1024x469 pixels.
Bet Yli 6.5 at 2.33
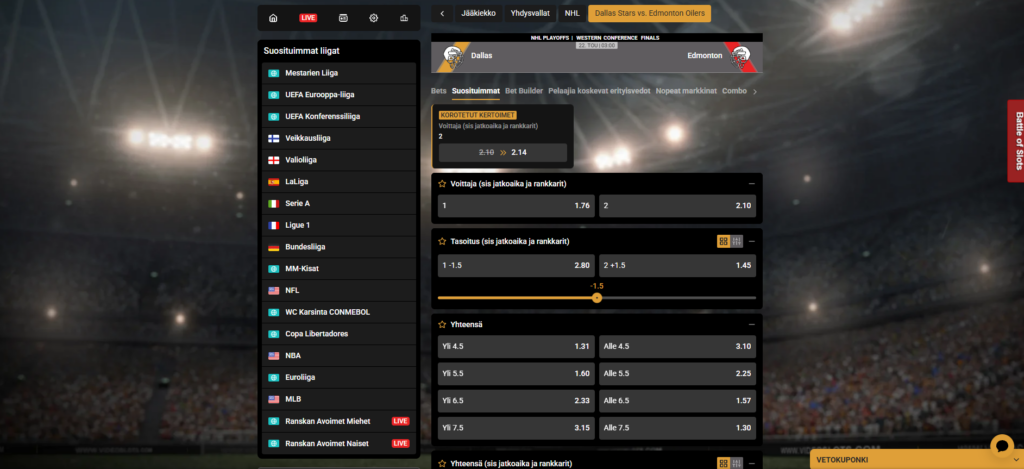516,401
